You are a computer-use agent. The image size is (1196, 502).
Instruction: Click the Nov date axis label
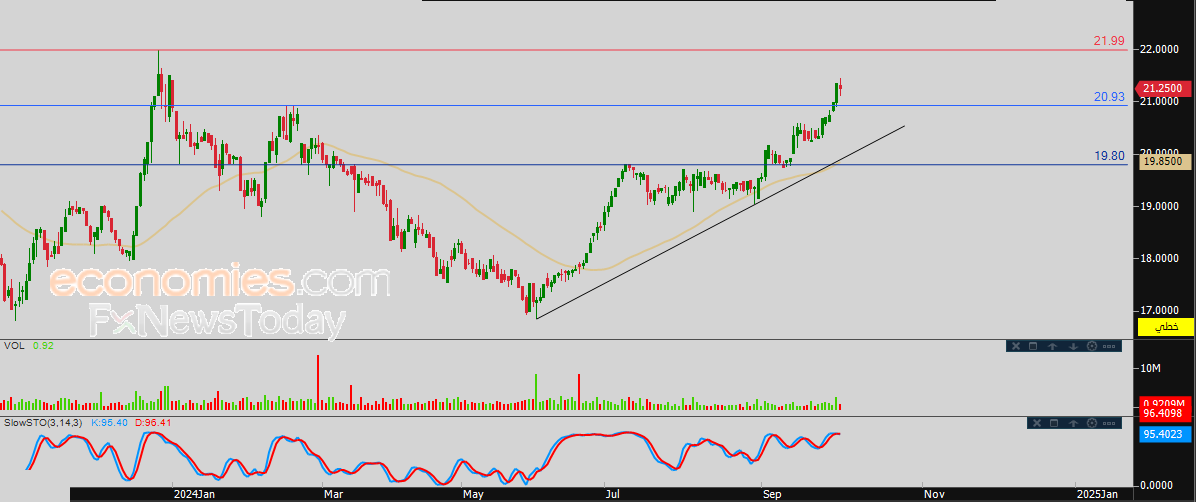pos(934,494)
